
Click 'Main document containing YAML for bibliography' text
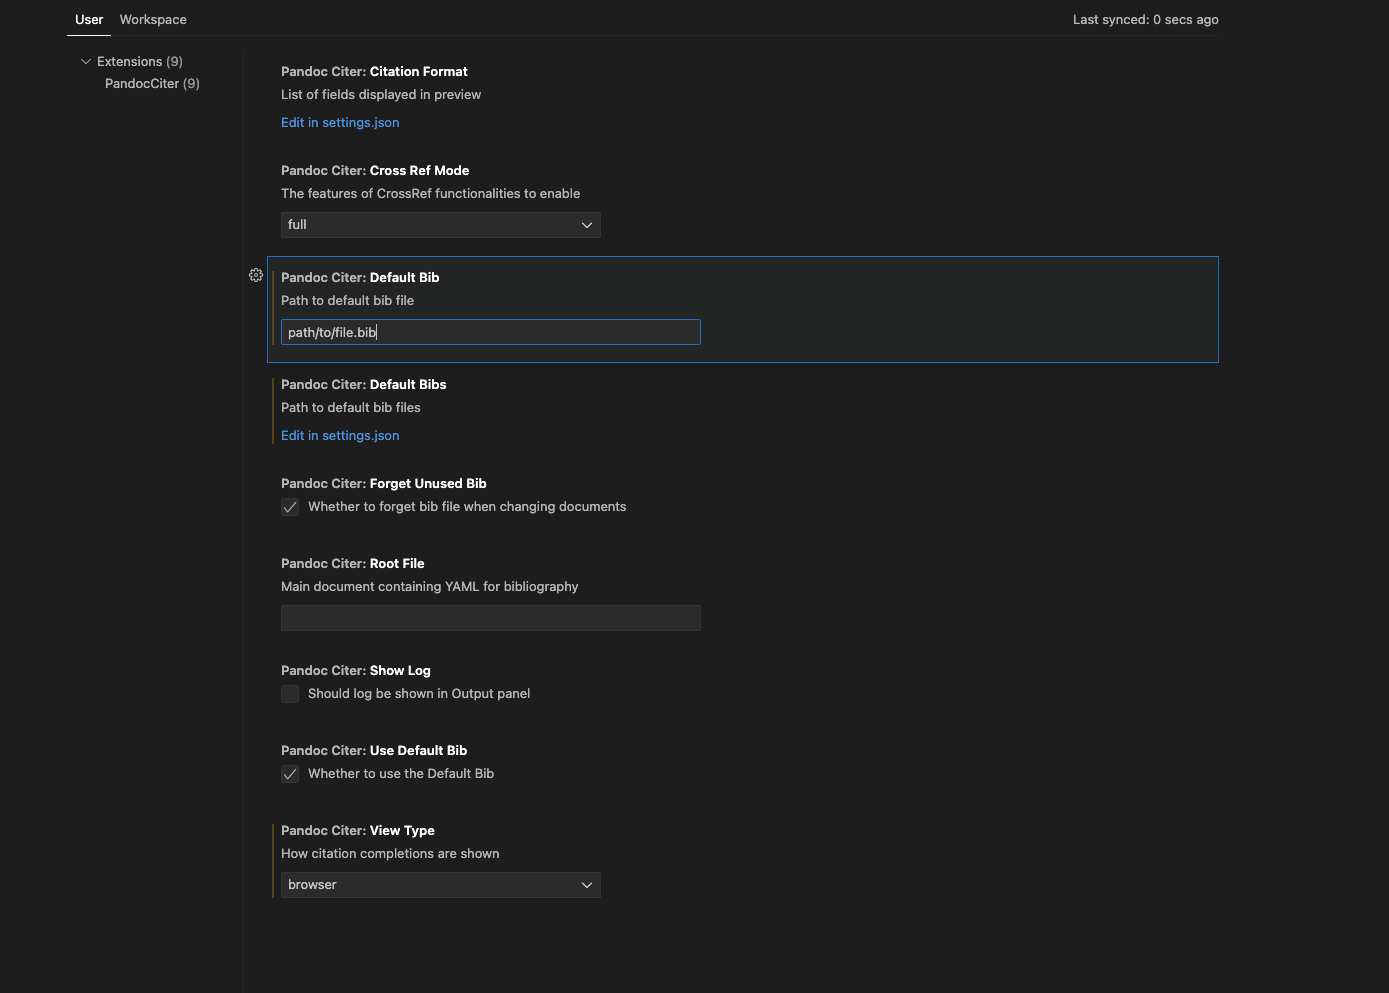click(x=430, y=586)
